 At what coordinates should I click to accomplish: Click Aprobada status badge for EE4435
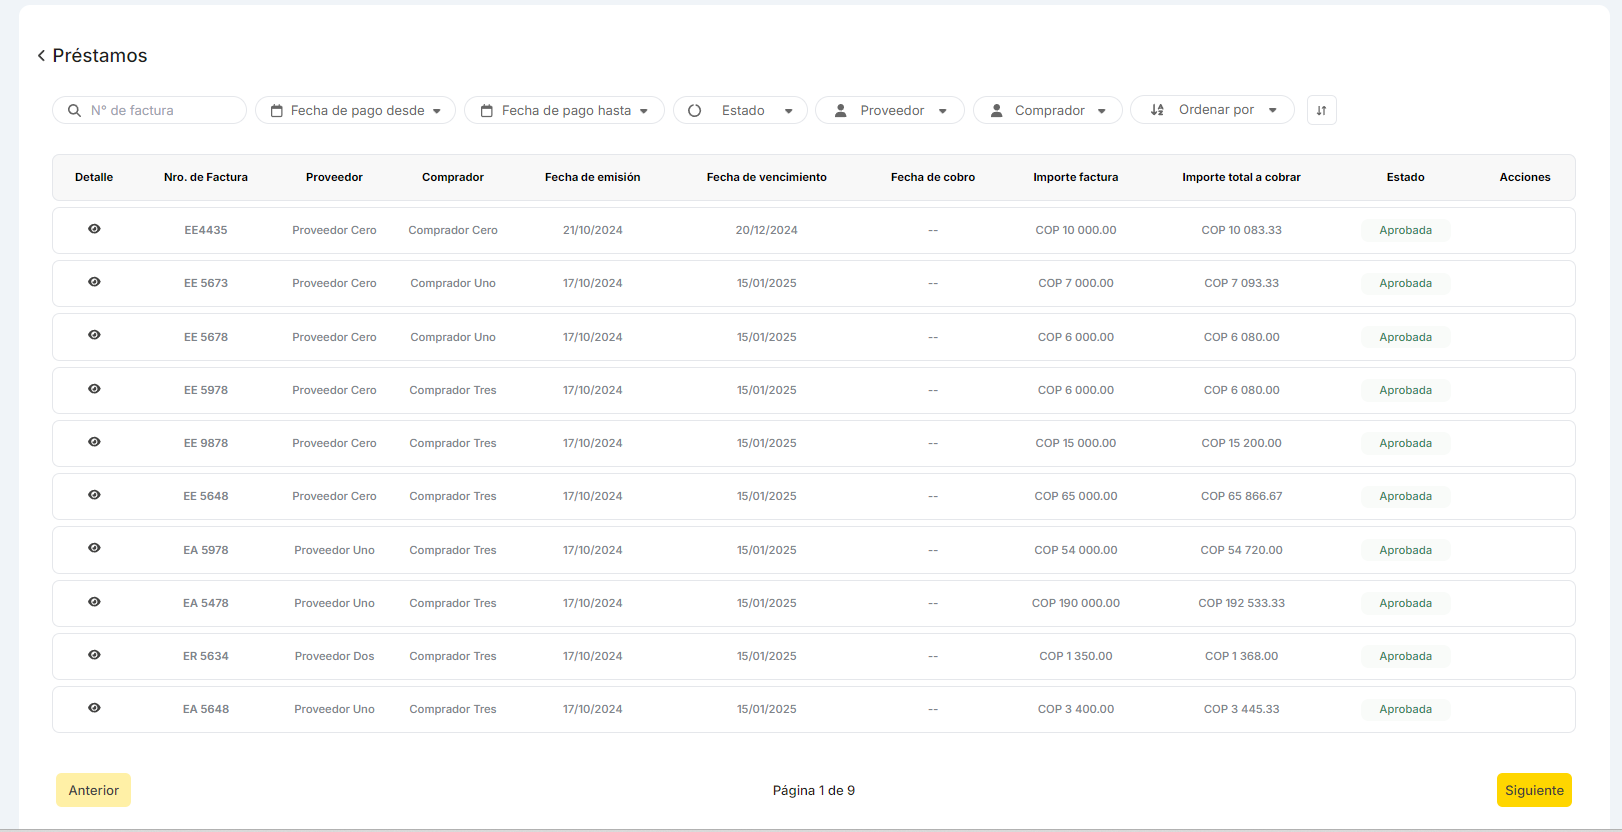pos(1405,230)
